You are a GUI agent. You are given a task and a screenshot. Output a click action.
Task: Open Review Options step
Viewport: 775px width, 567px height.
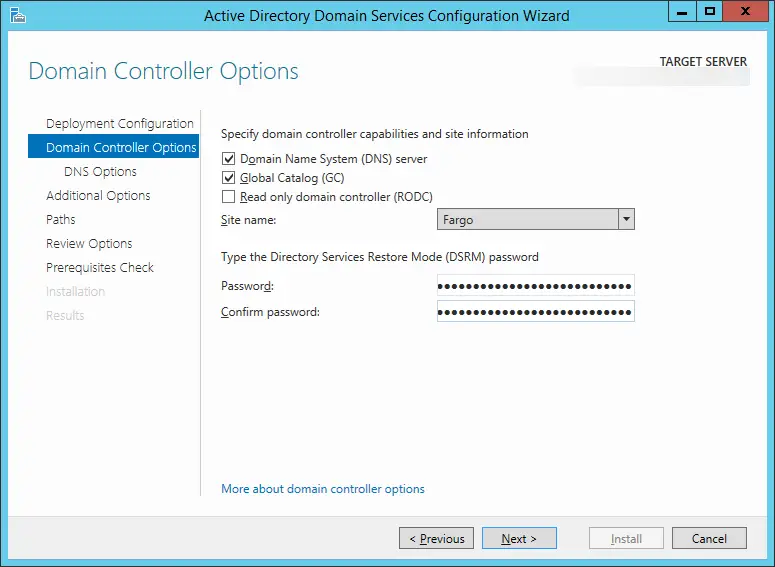[x=89, y=244]
